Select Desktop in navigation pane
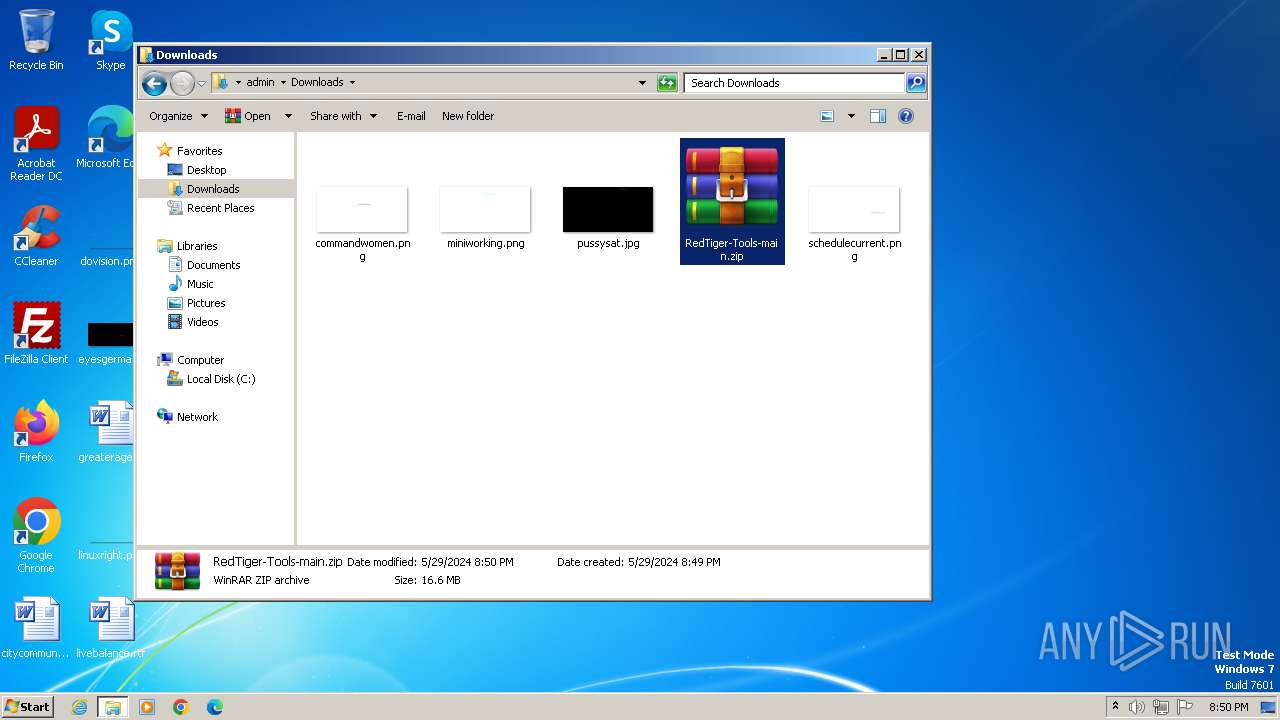1280x720 pixels. [x=206, y=170]
